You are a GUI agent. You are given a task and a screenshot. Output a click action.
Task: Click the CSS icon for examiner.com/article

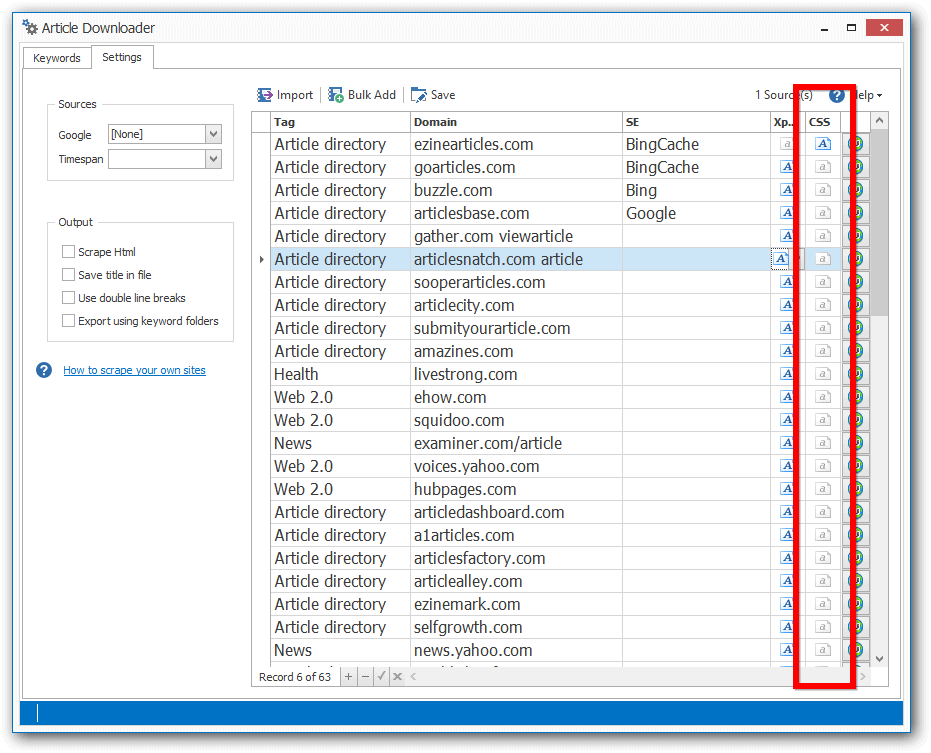(x=823, y=443)
